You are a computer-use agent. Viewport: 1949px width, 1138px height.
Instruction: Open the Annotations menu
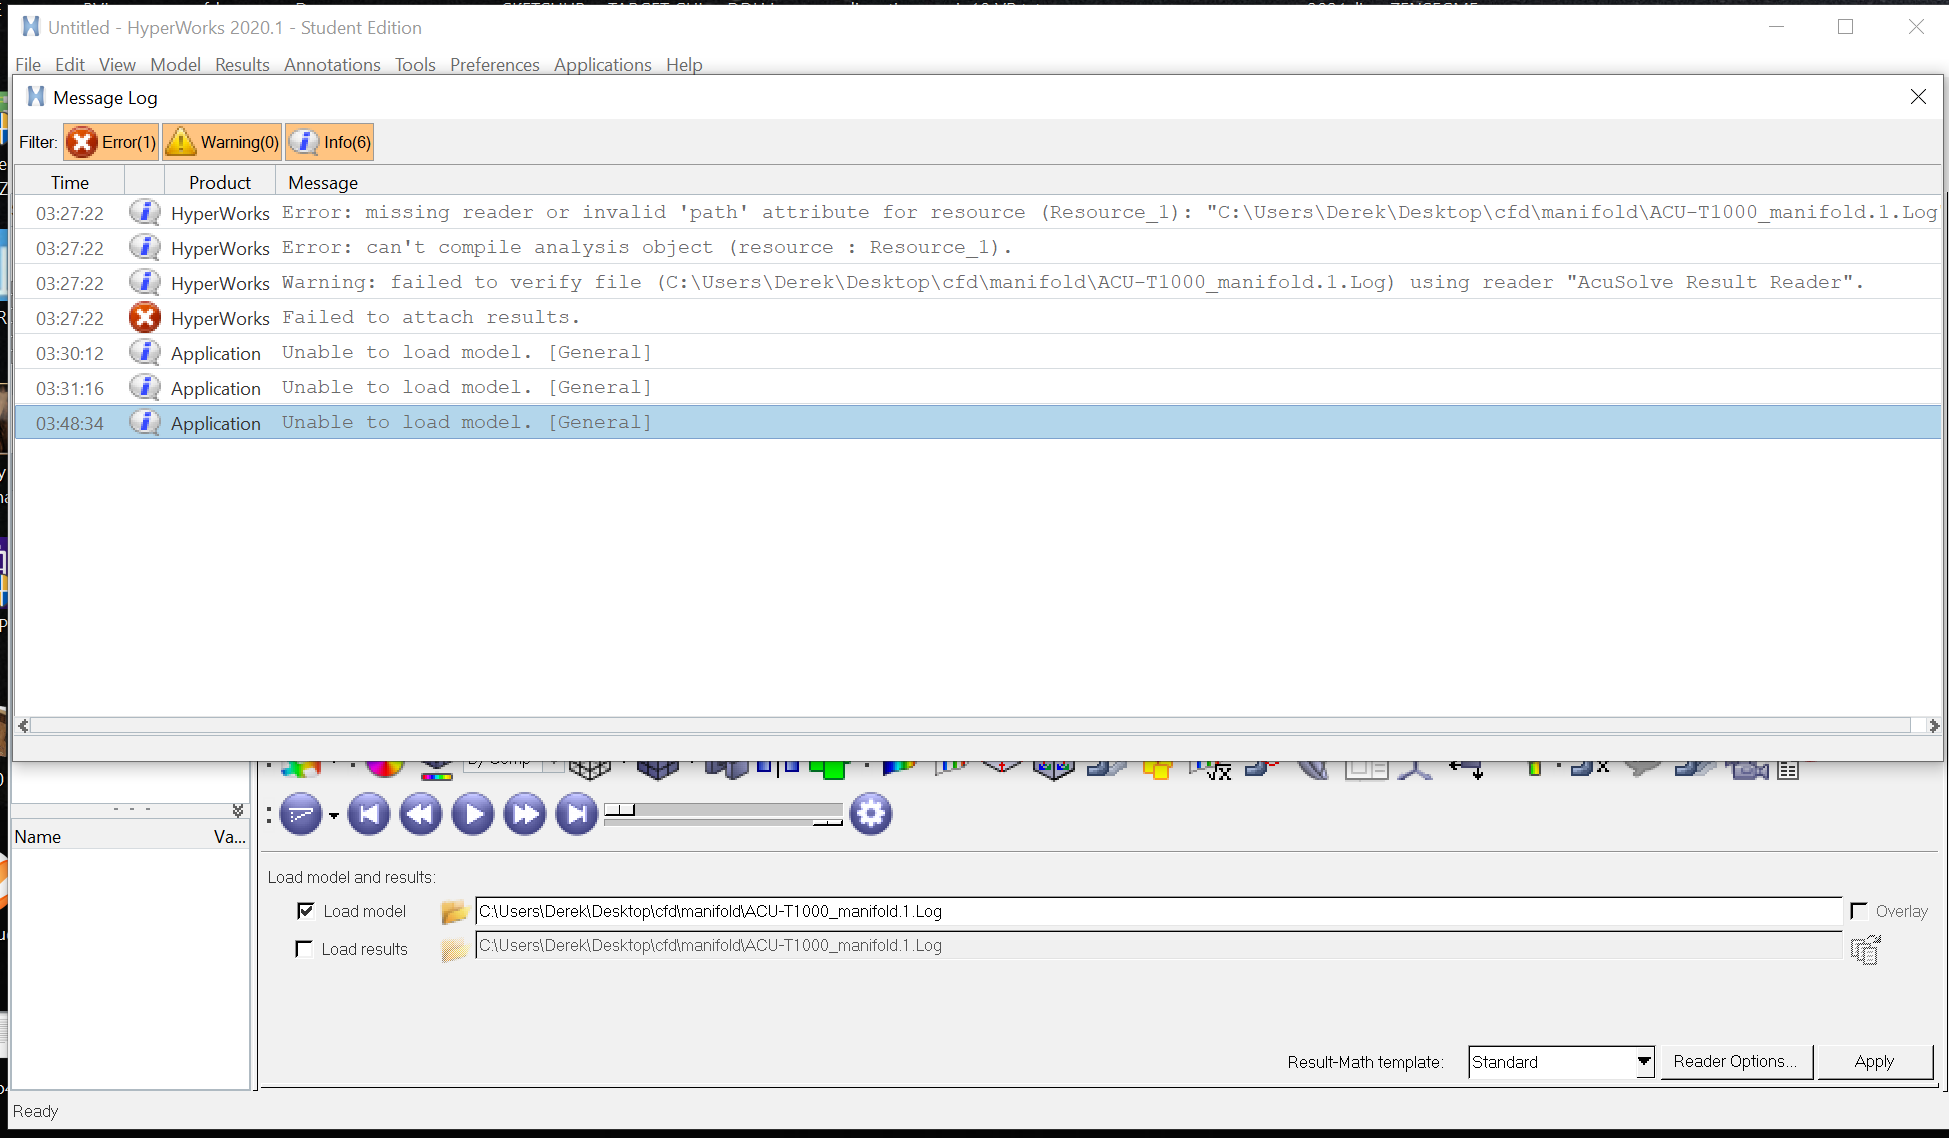coord(332,65)
